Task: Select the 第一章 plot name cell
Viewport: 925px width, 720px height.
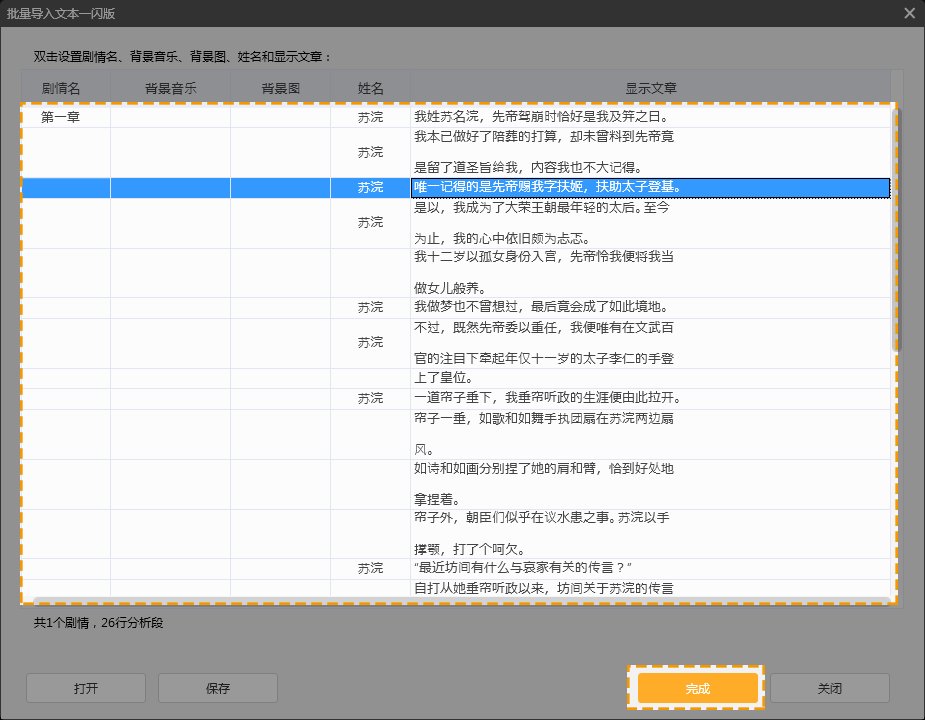Action: click(x=61, y=117)
